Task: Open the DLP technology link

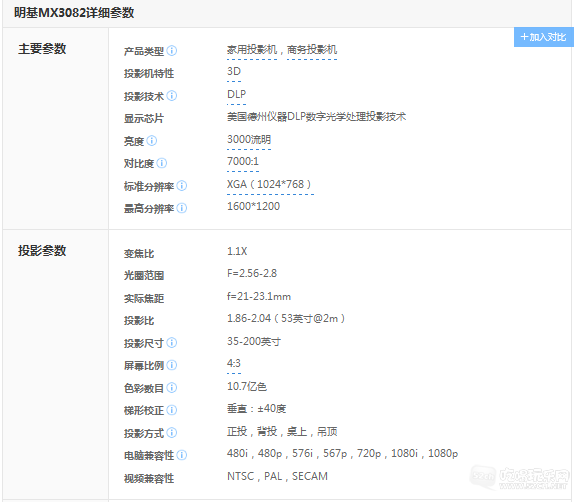Action: click(x=236, y=94)
